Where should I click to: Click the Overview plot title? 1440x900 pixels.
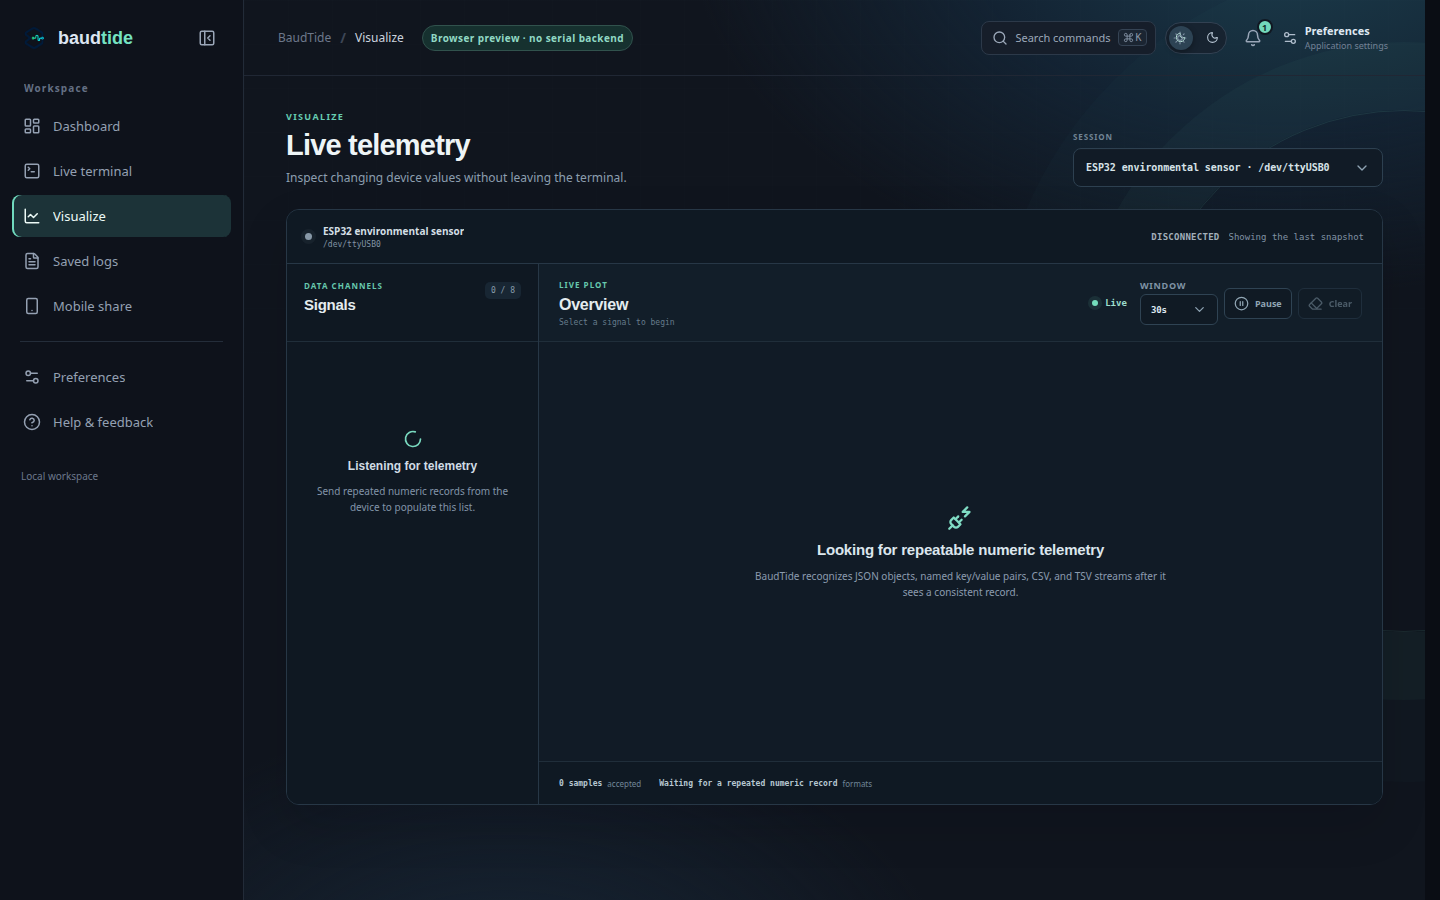(x=594, y=304)
